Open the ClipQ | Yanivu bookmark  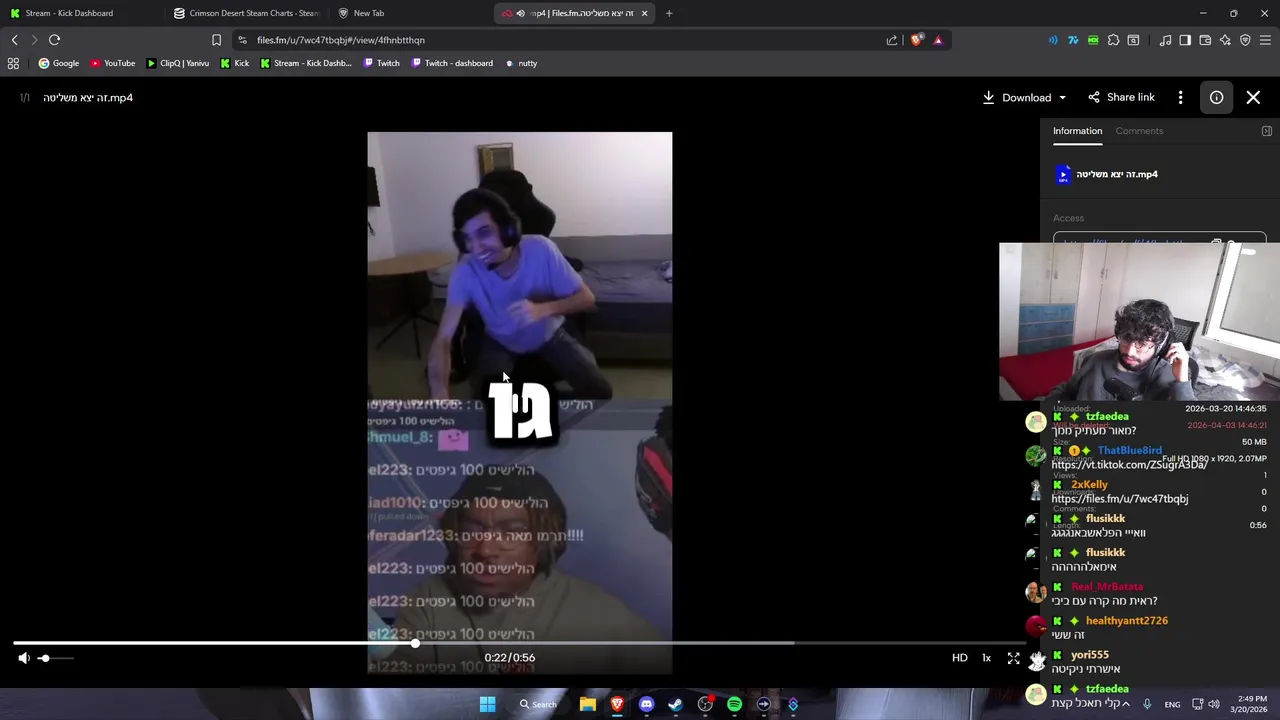point(177,63)
